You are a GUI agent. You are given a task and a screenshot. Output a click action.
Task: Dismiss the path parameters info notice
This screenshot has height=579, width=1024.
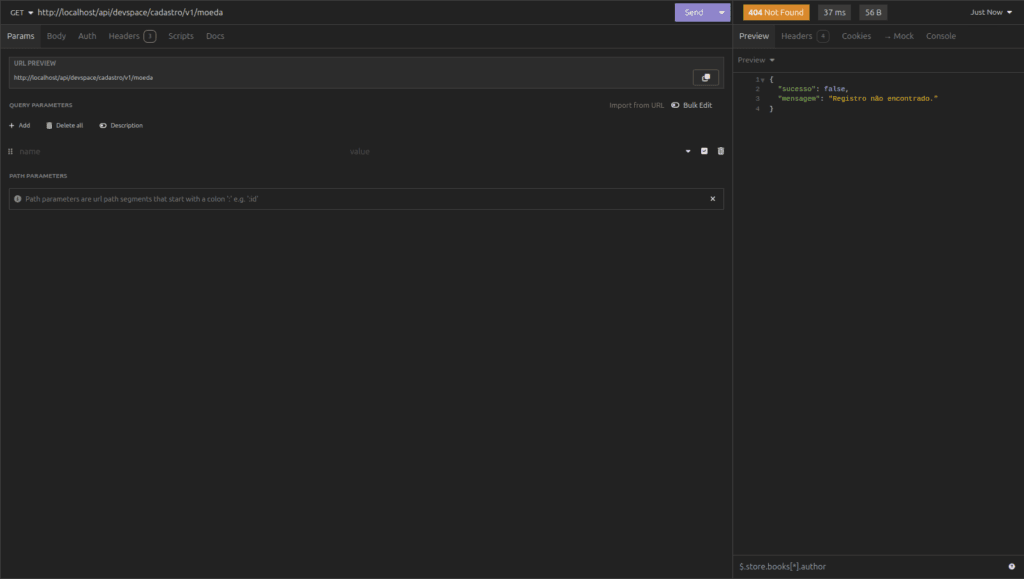pyautogui.click(x=712, y=199)
